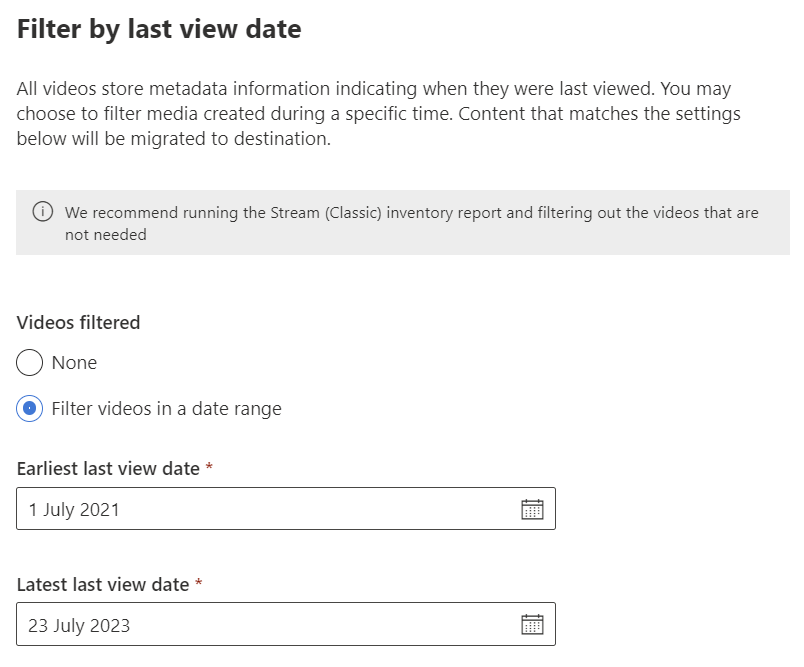Click the Stream (Classic) inventory report recommendation text
The height and width of the screenshot is (667, 804).
(x=411, y=213)
